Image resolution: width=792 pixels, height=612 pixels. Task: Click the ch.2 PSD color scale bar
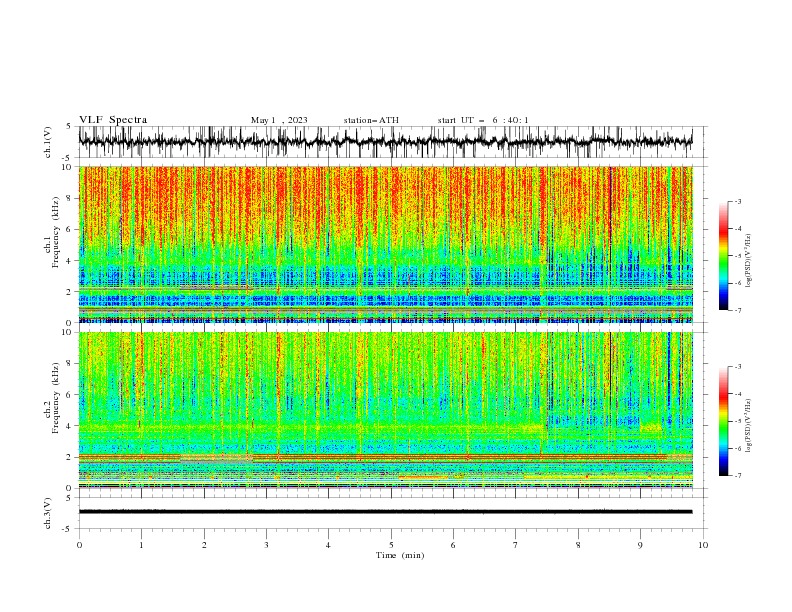(x=723, y=421)
